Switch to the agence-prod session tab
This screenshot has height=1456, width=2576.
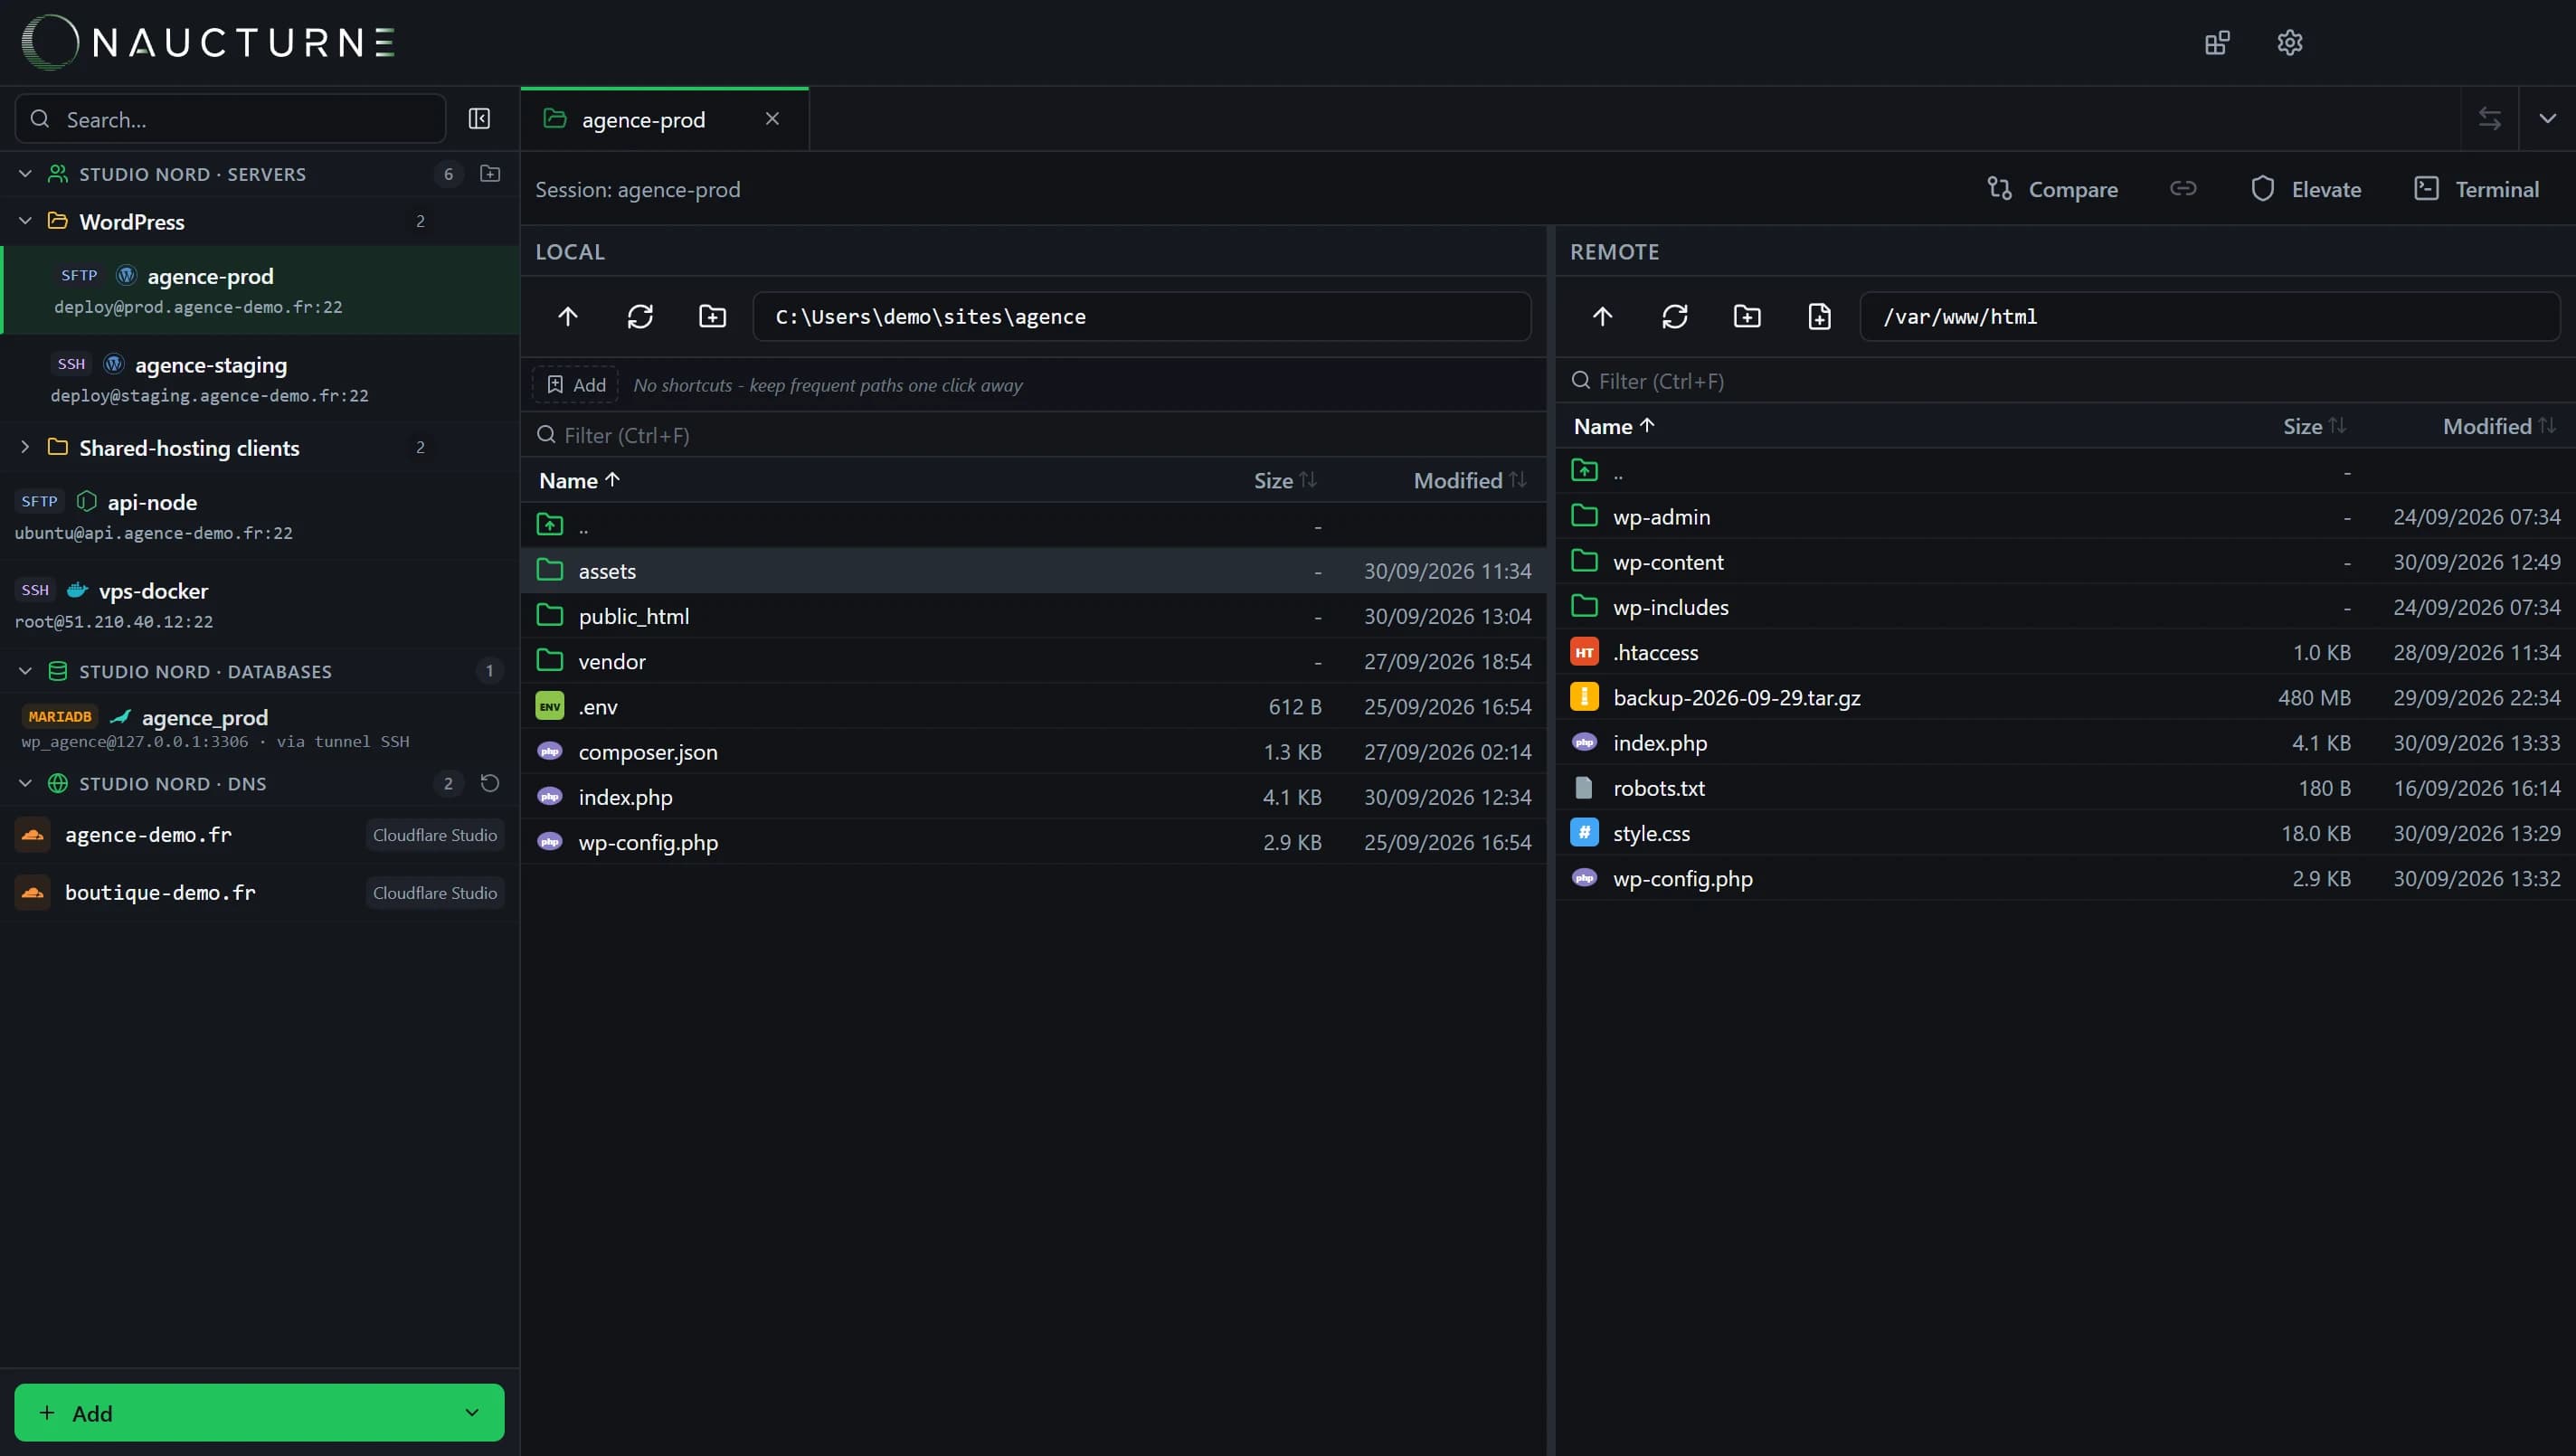(x=664, y=119)
